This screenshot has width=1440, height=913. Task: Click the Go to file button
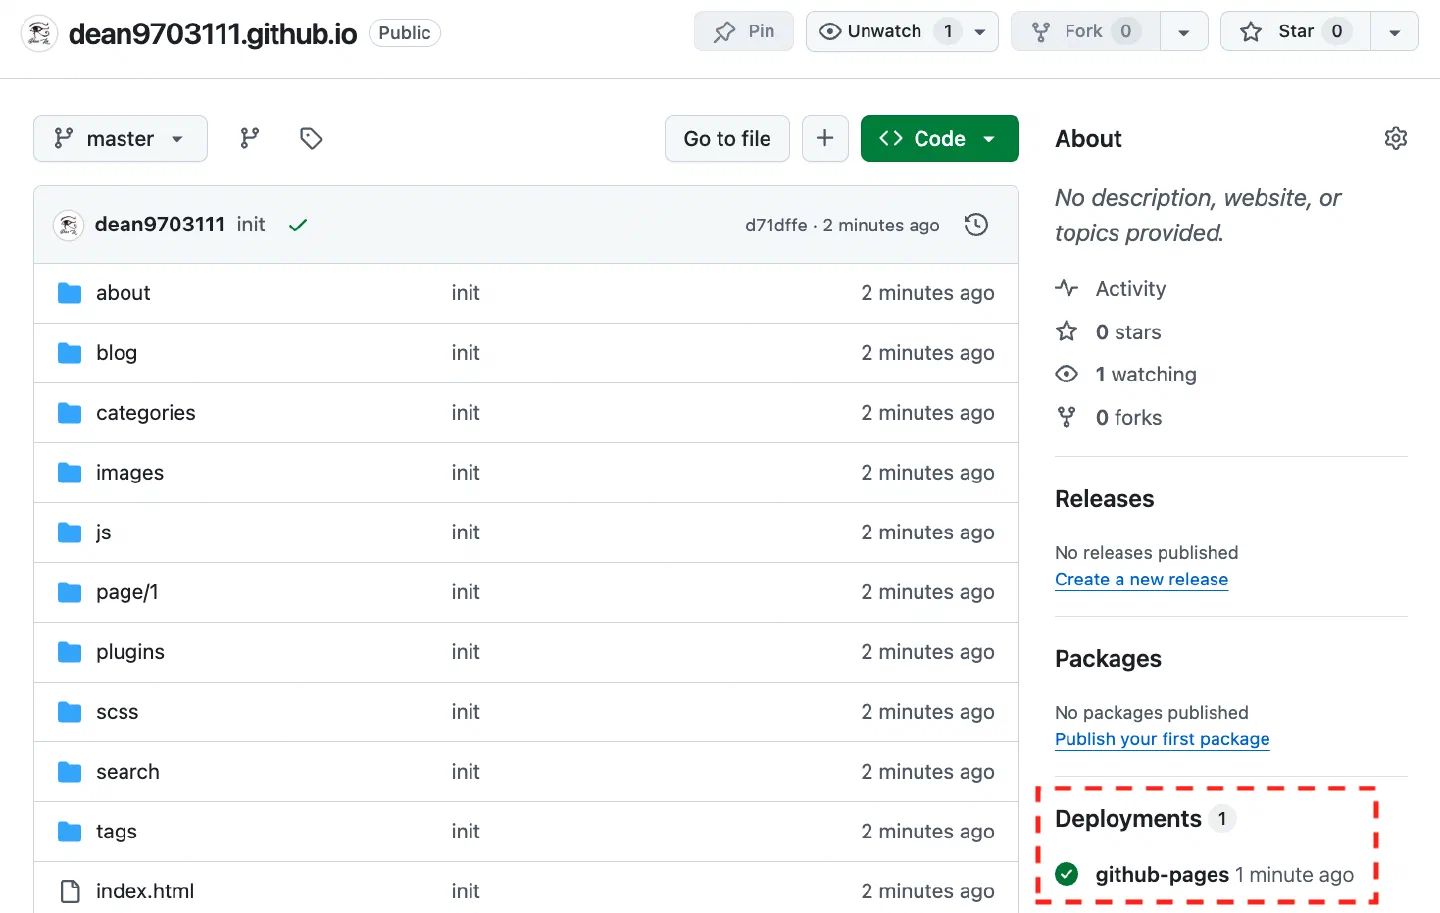[x=727, y=138]
